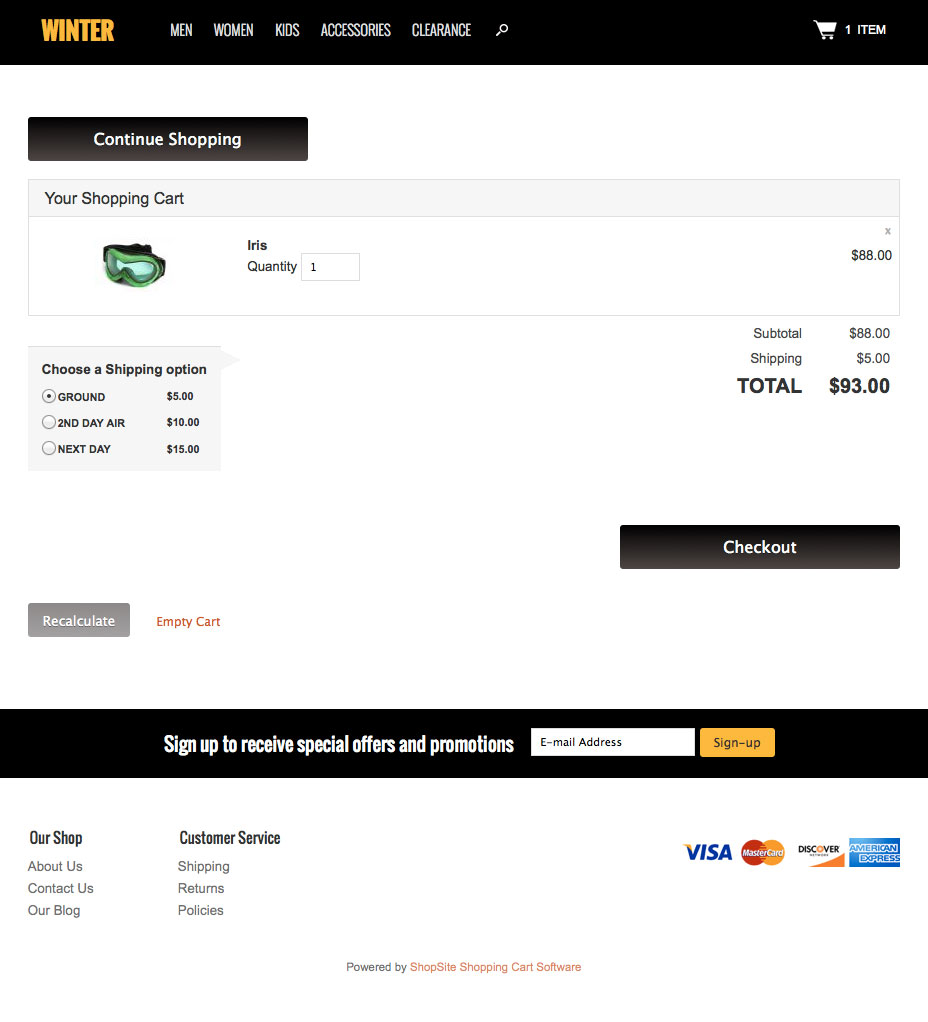The height and width of the screenshot is (1022, 928).
Task: Remove Iris item with the x icon
Action: click(887, 231)
